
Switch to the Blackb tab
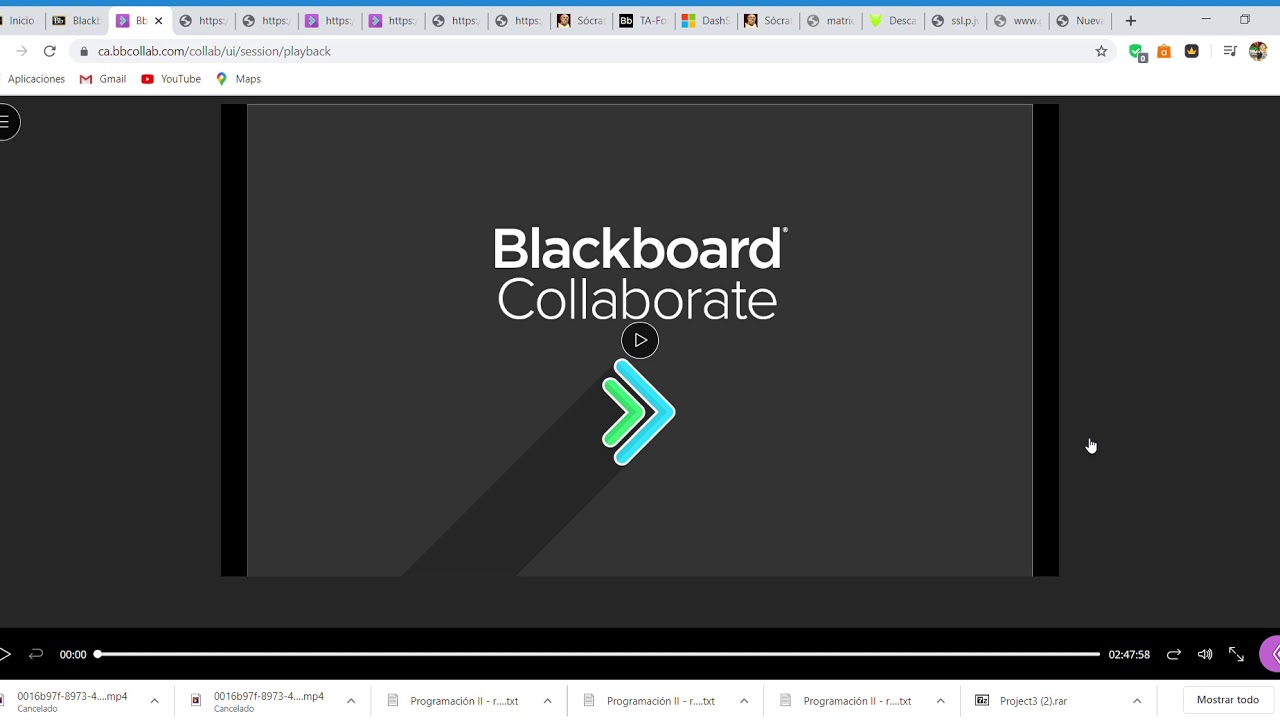point(77,20)
